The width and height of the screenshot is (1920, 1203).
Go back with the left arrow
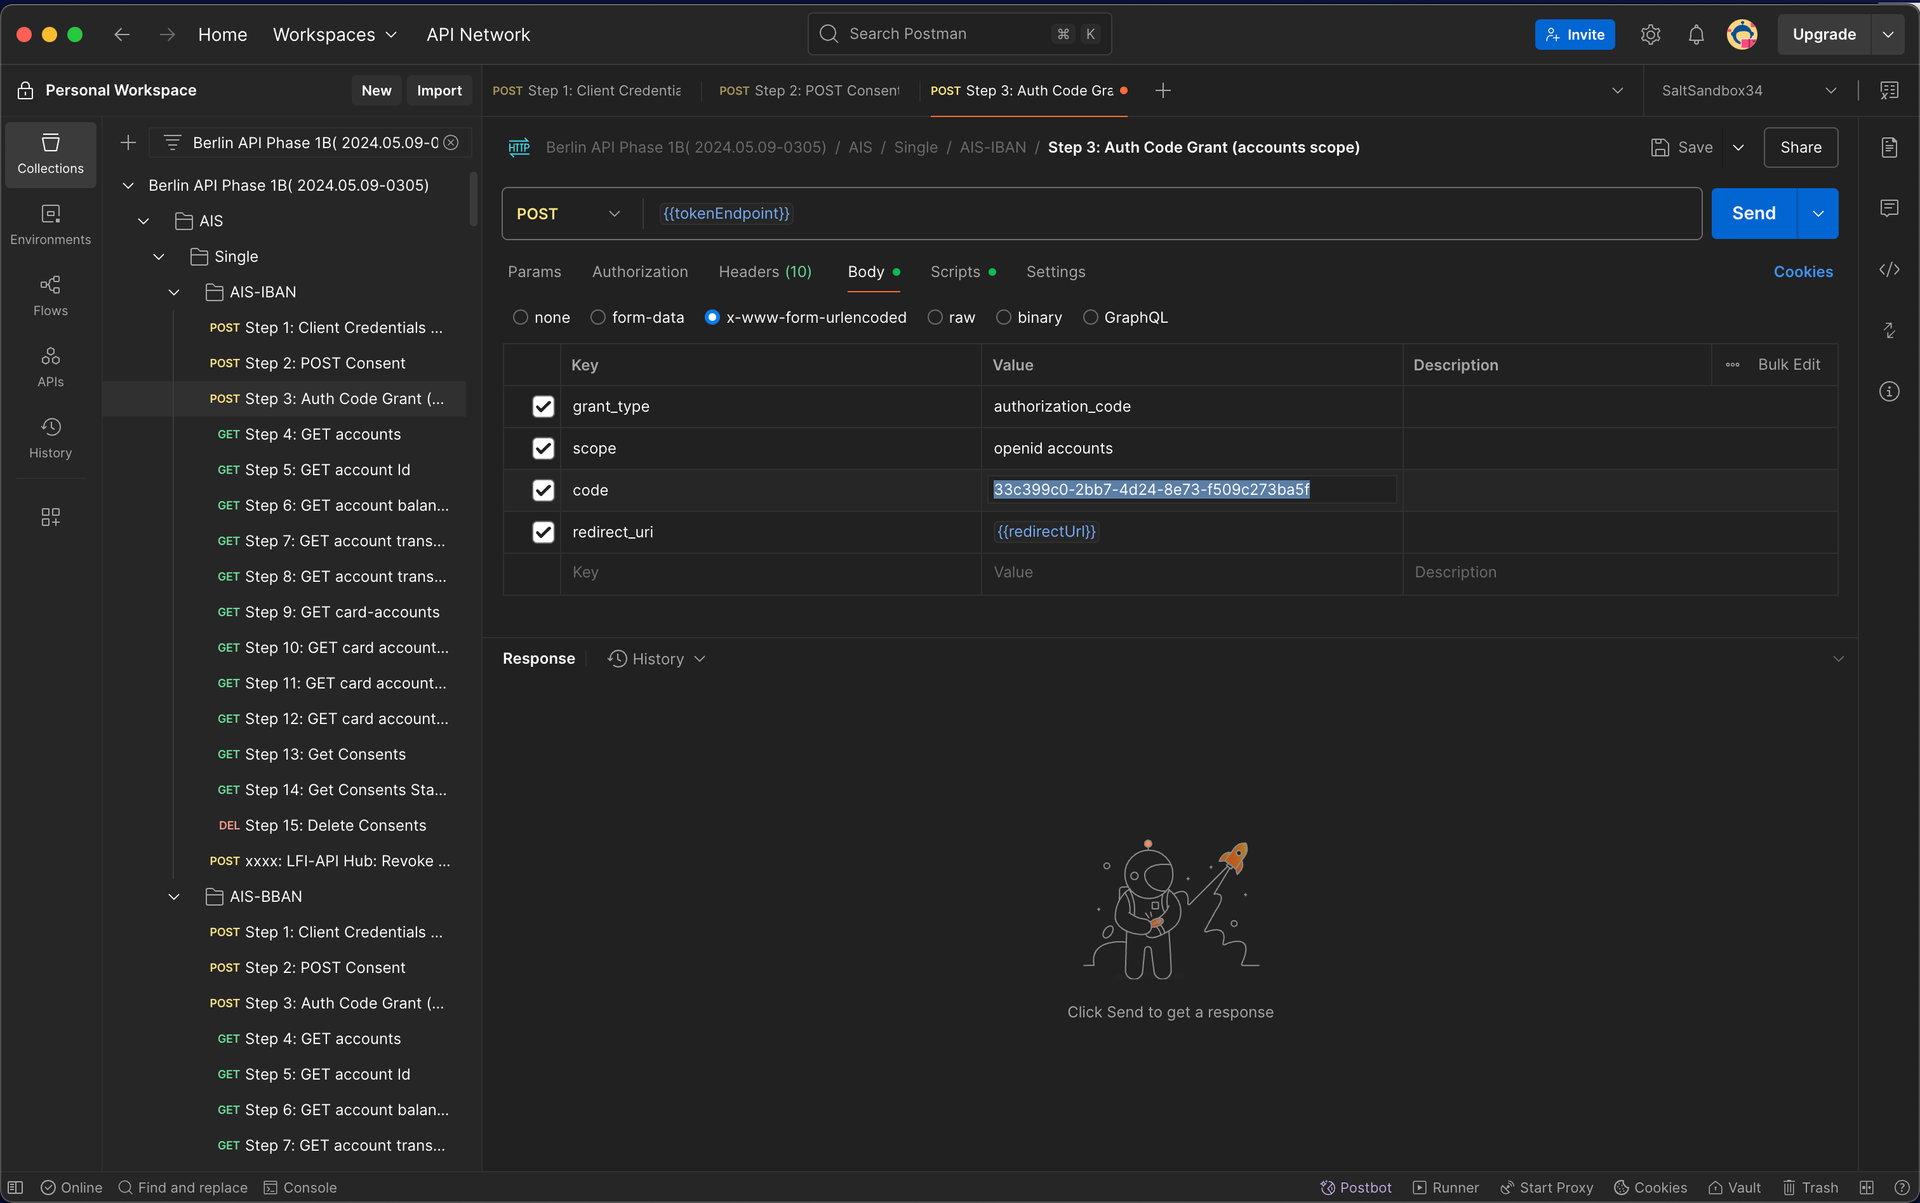pyautogui.click(x=122, y=34)
